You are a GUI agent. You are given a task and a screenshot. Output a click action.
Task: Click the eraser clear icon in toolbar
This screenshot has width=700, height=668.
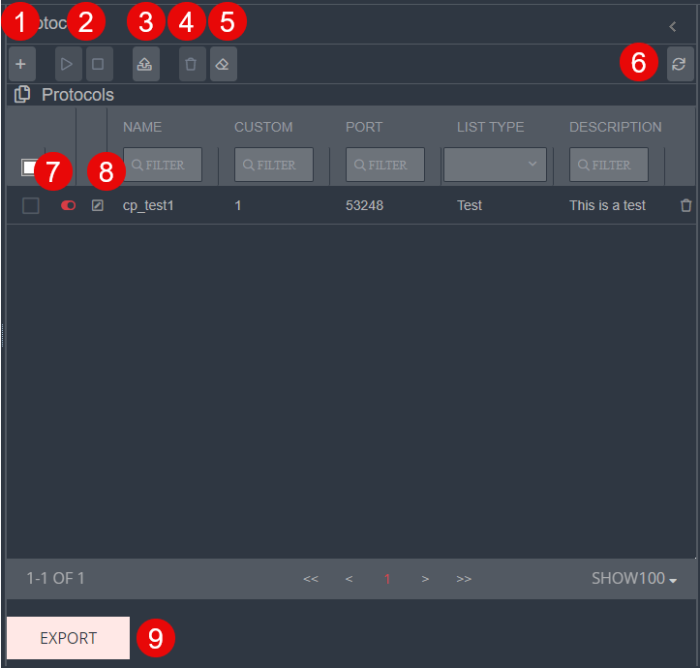(223, 64)
